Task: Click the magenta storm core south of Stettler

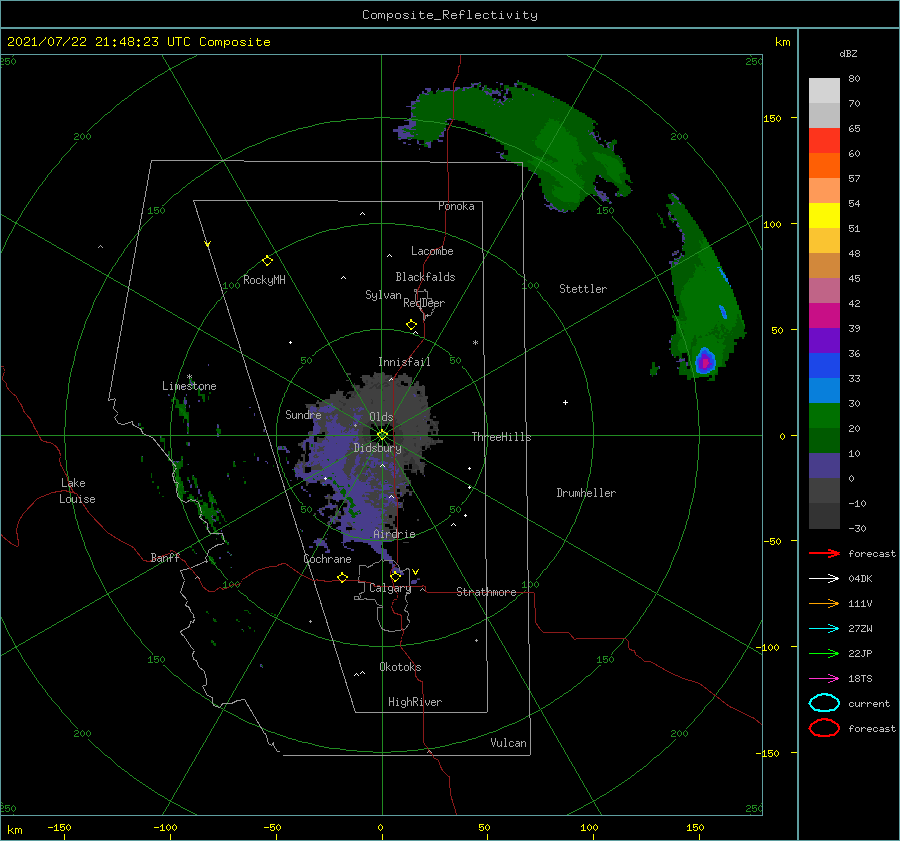Action: pyautogui.click(x=704, y=362)
